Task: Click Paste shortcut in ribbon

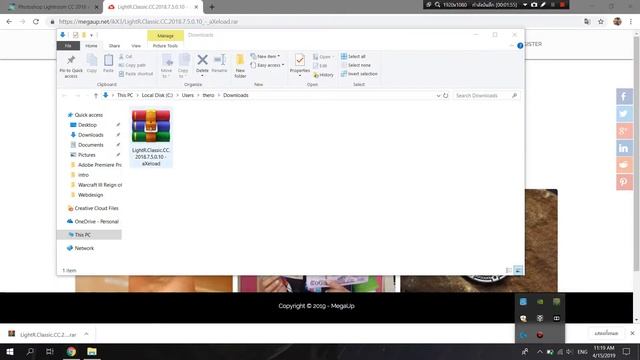Action: [136, 74]
